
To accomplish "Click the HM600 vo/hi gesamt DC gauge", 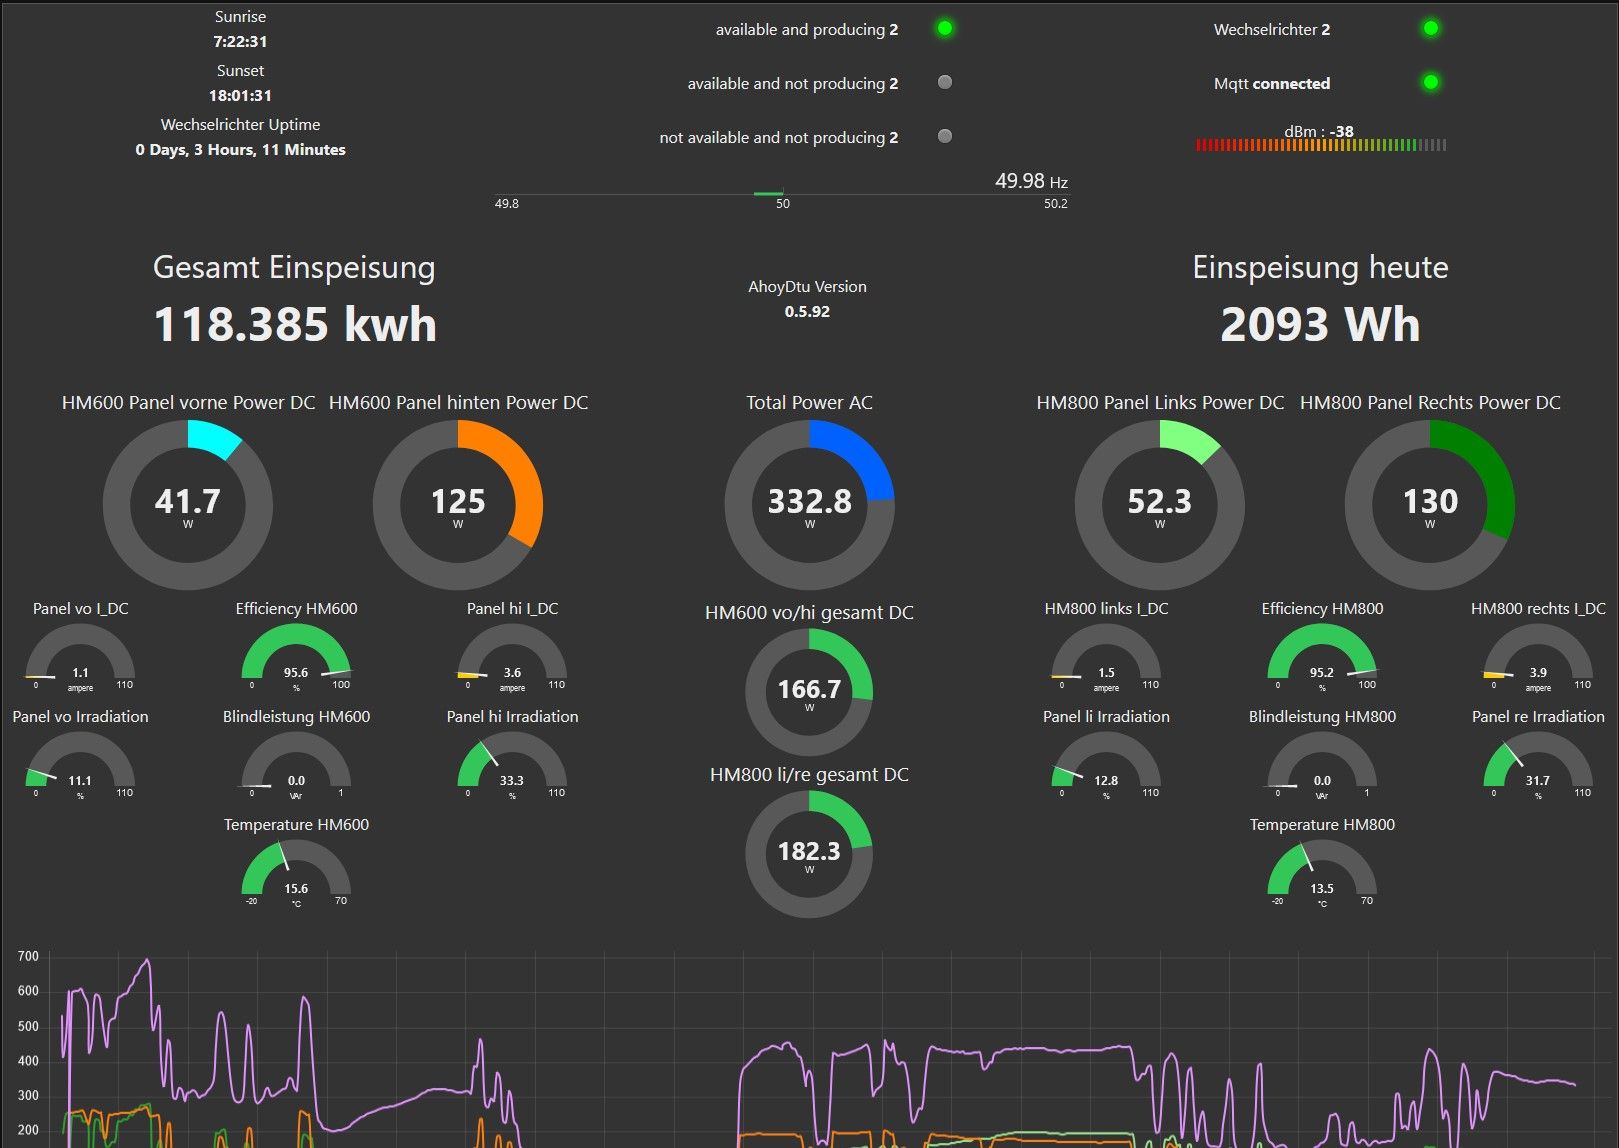I will 809,692.
